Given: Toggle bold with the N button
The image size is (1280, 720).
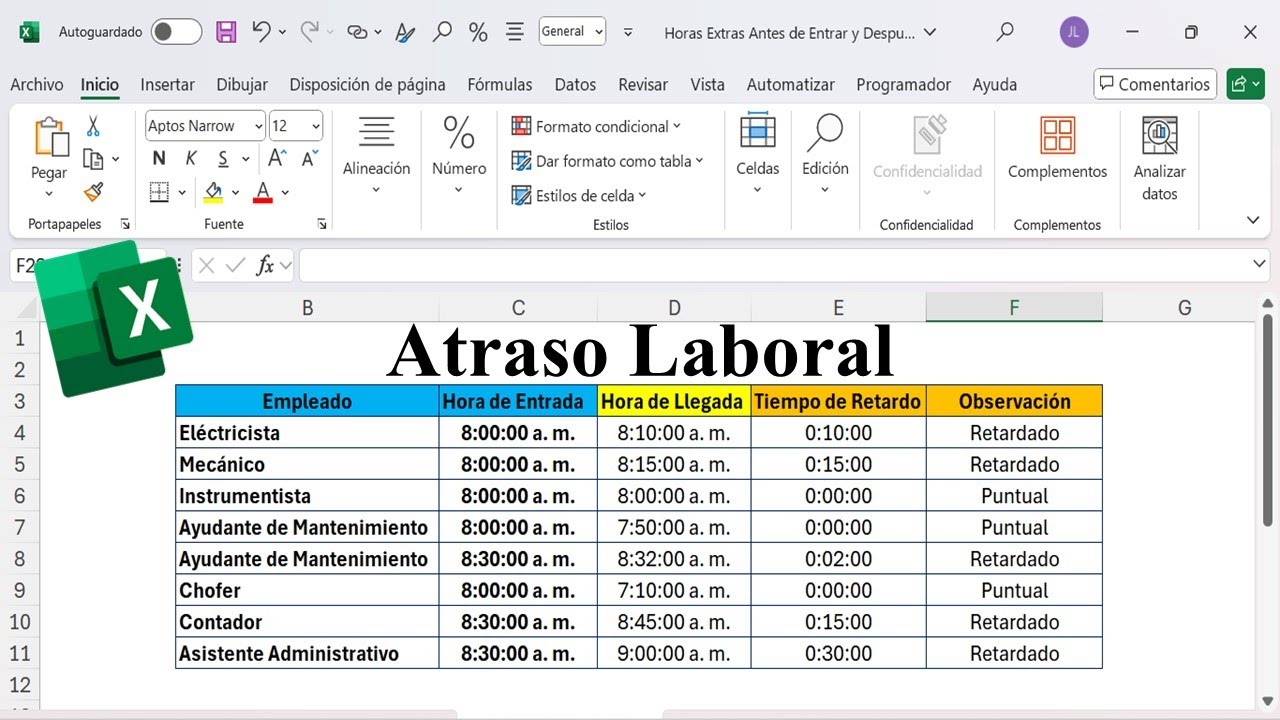Looking at the screenshot, I should coord(159,158).
